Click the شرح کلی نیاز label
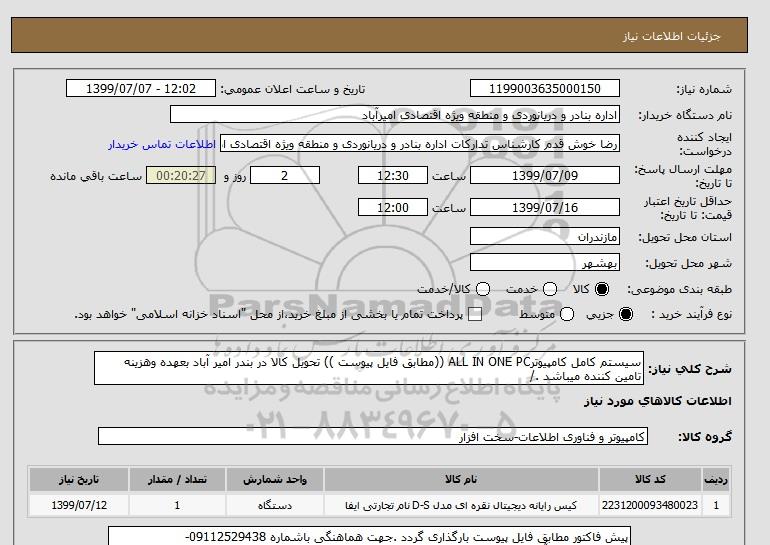The width and height of the screenshot is (770, 545). (x=690, y=369)
